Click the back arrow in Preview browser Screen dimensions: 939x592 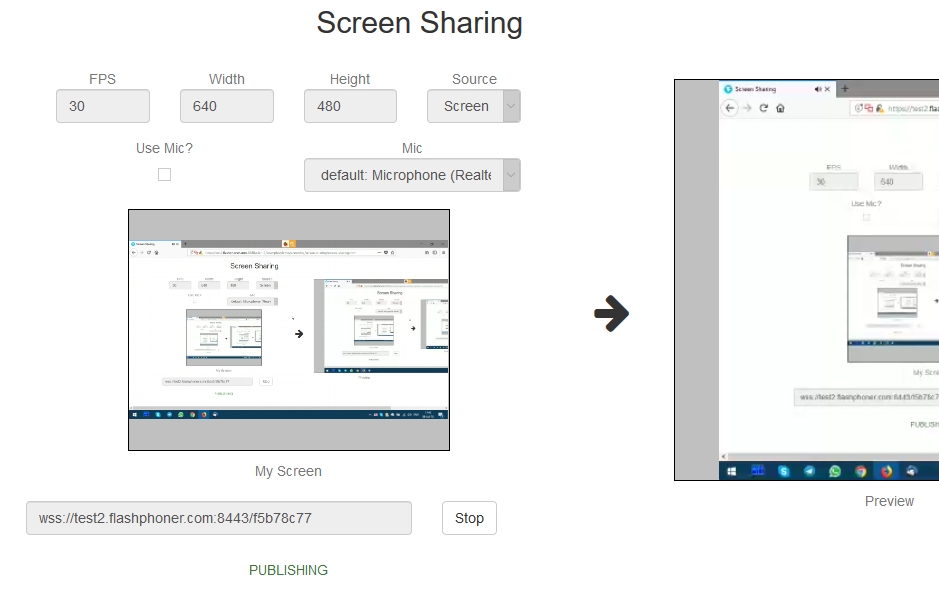pos(730,108)
